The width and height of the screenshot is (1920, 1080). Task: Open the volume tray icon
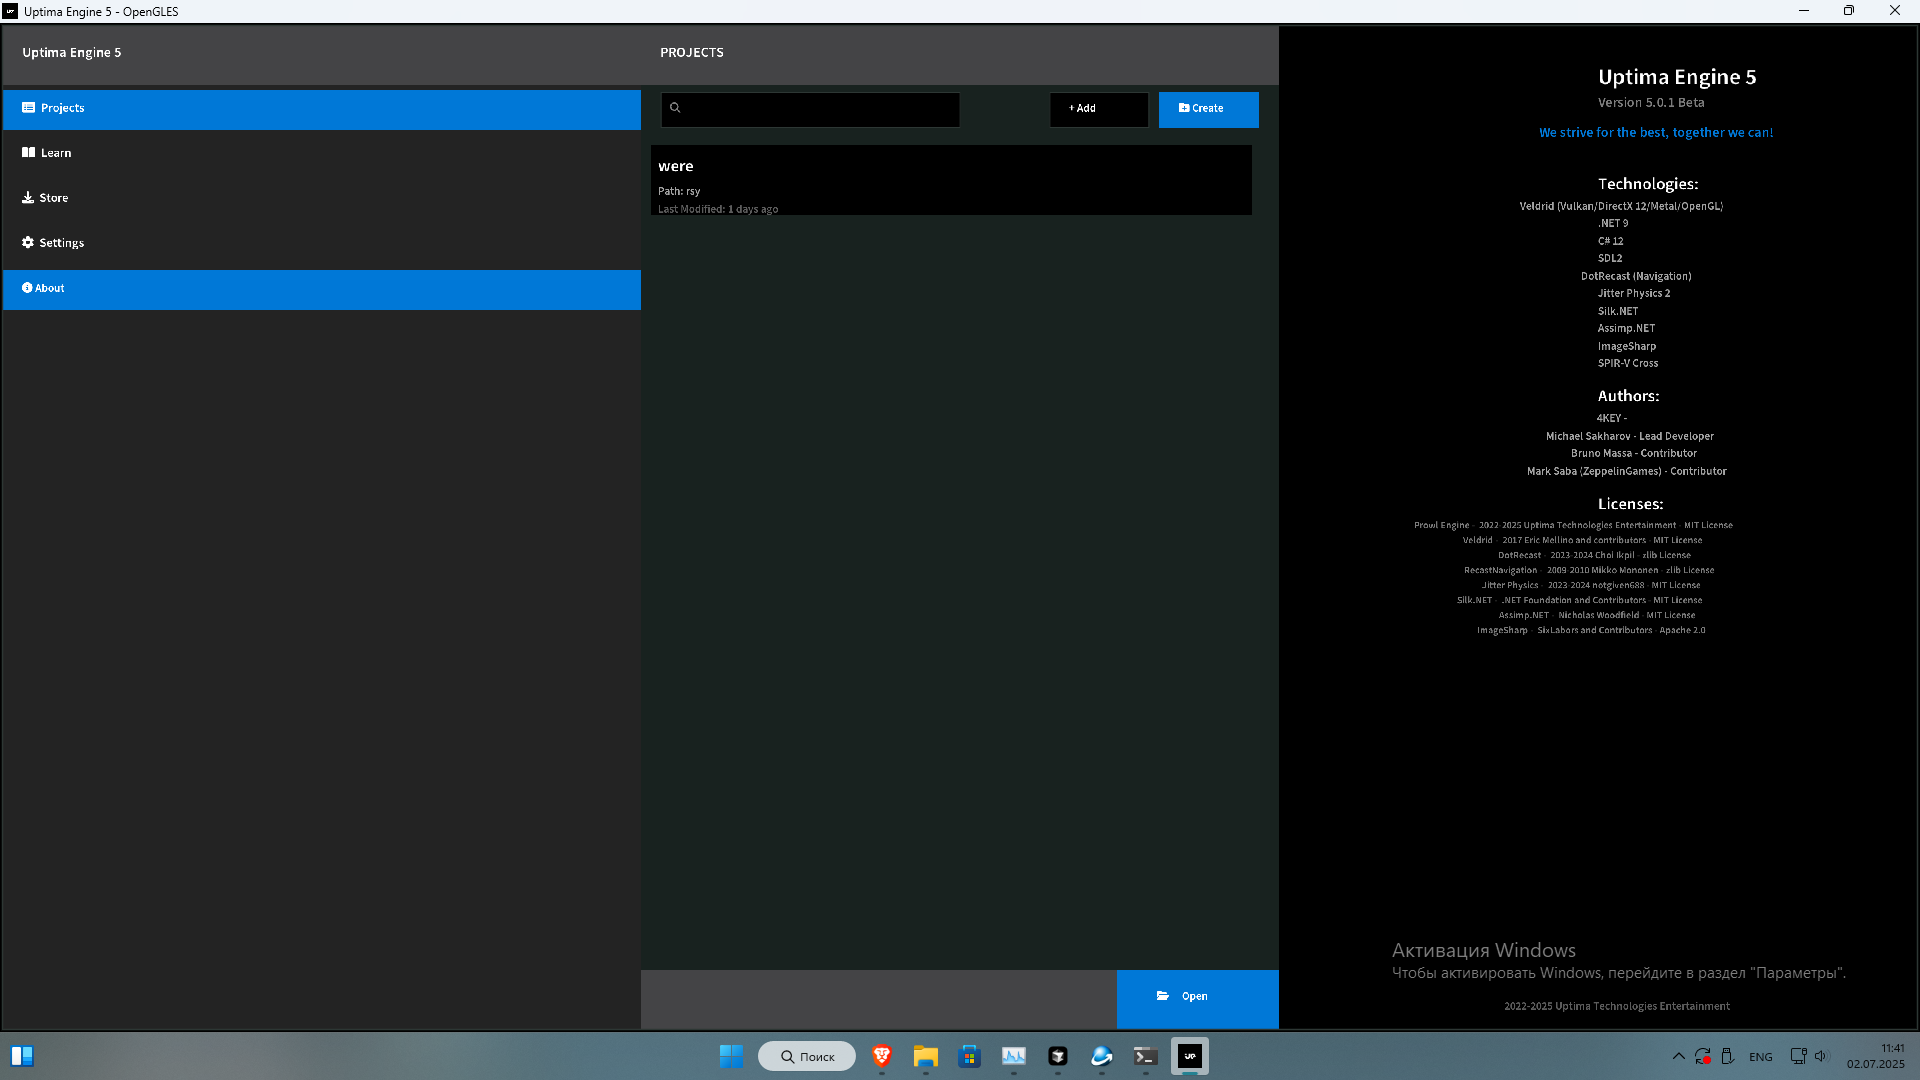[x=1821, y=1057]
